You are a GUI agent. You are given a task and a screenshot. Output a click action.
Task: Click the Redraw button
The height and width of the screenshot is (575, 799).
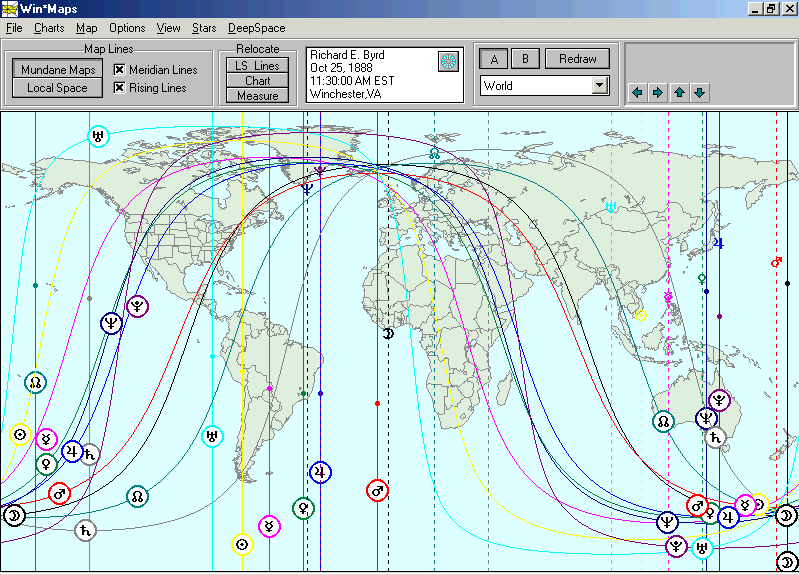point(577,59)
